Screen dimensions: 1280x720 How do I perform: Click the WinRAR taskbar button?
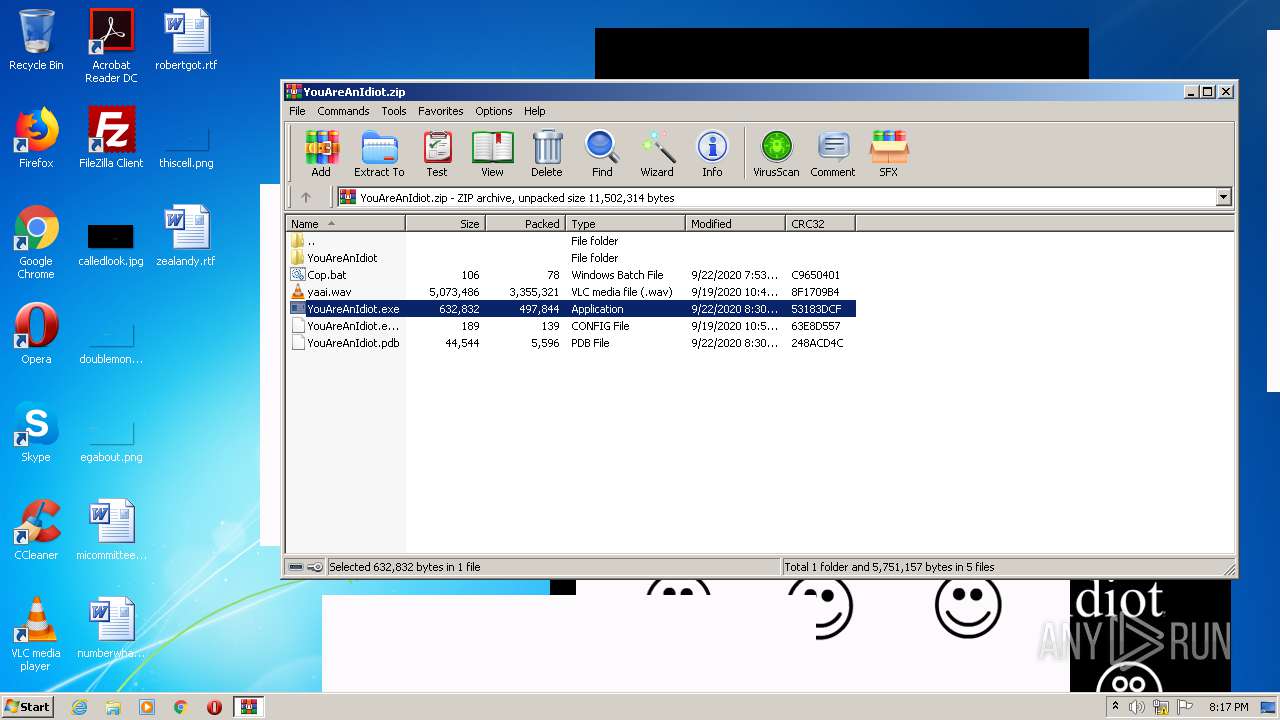[x=248, y=707]
